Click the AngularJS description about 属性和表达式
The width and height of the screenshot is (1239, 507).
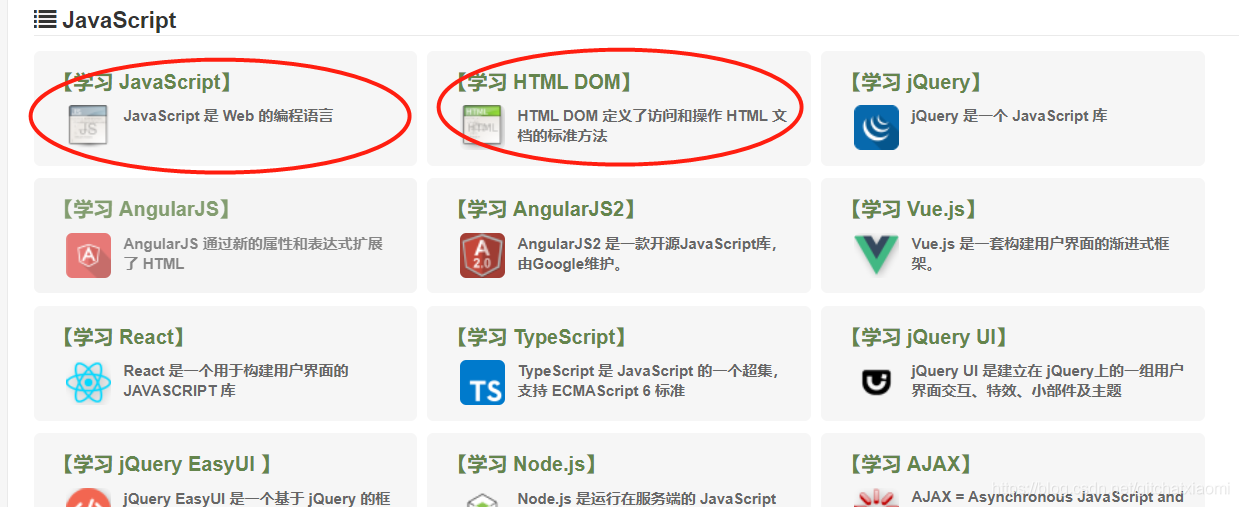[x=253, y=254]
